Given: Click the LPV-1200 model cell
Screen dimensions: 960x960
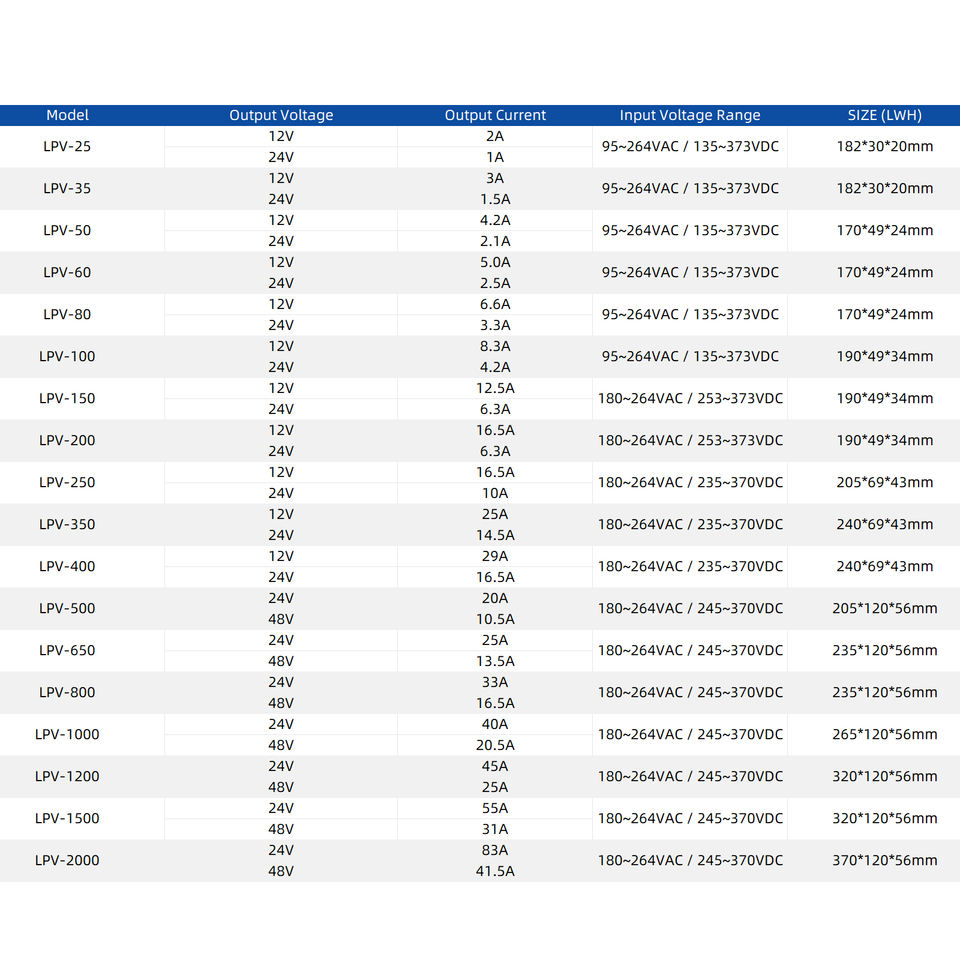Looking at the screenshot, I should [x=67, y=776].
